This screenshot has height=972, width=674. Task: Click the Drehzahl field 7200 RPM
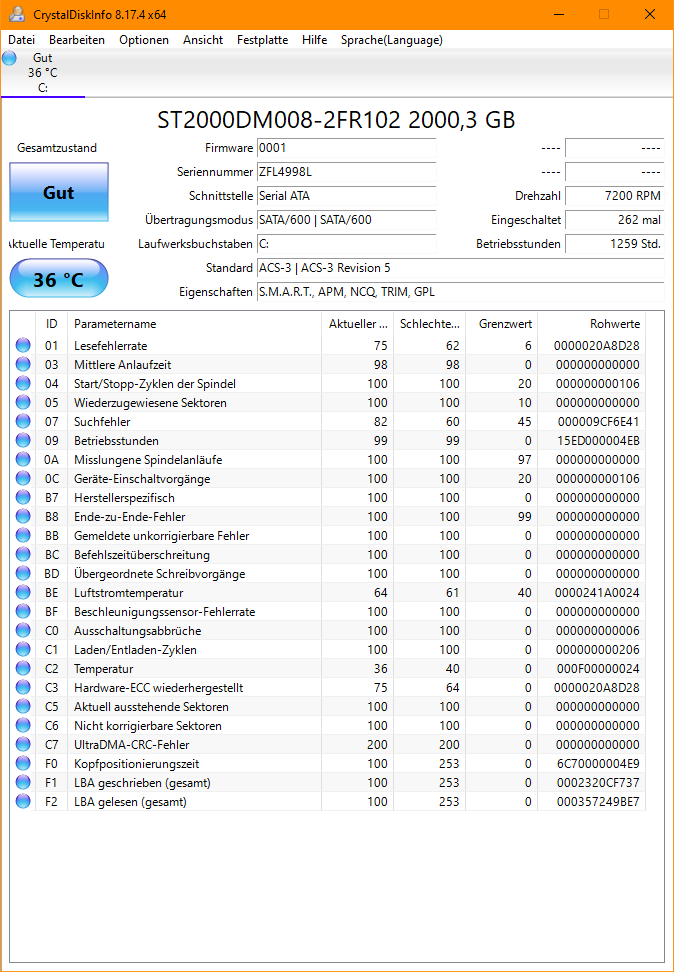tap(614, 196)
